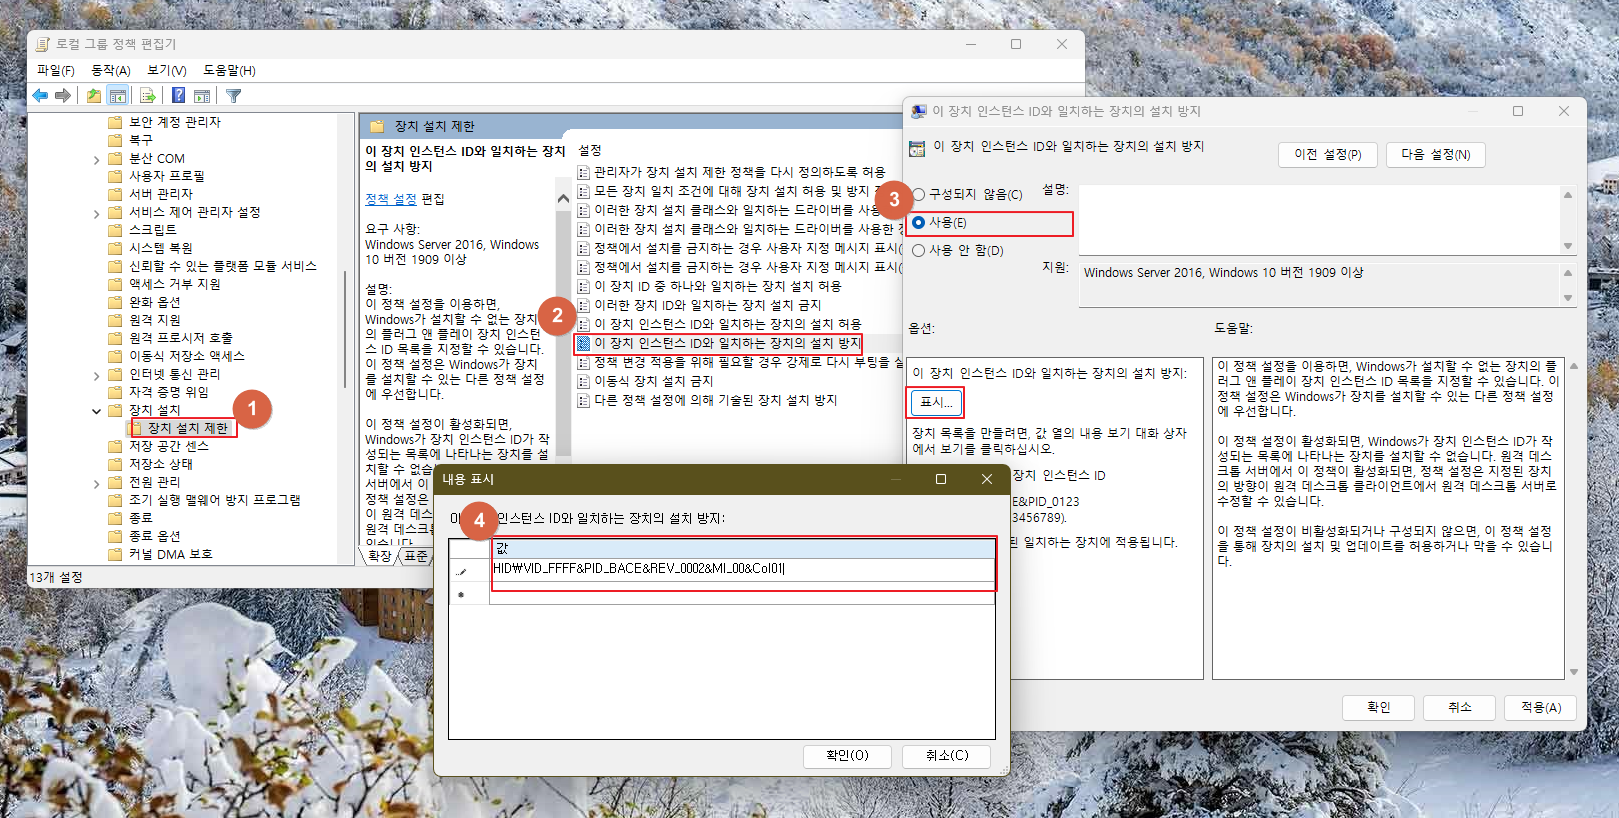Click policy icon for 이러한 장치 ID와 일치하는 장치 설치 금지
This screenshot has width=1619, height=818.
click(583, 305)
